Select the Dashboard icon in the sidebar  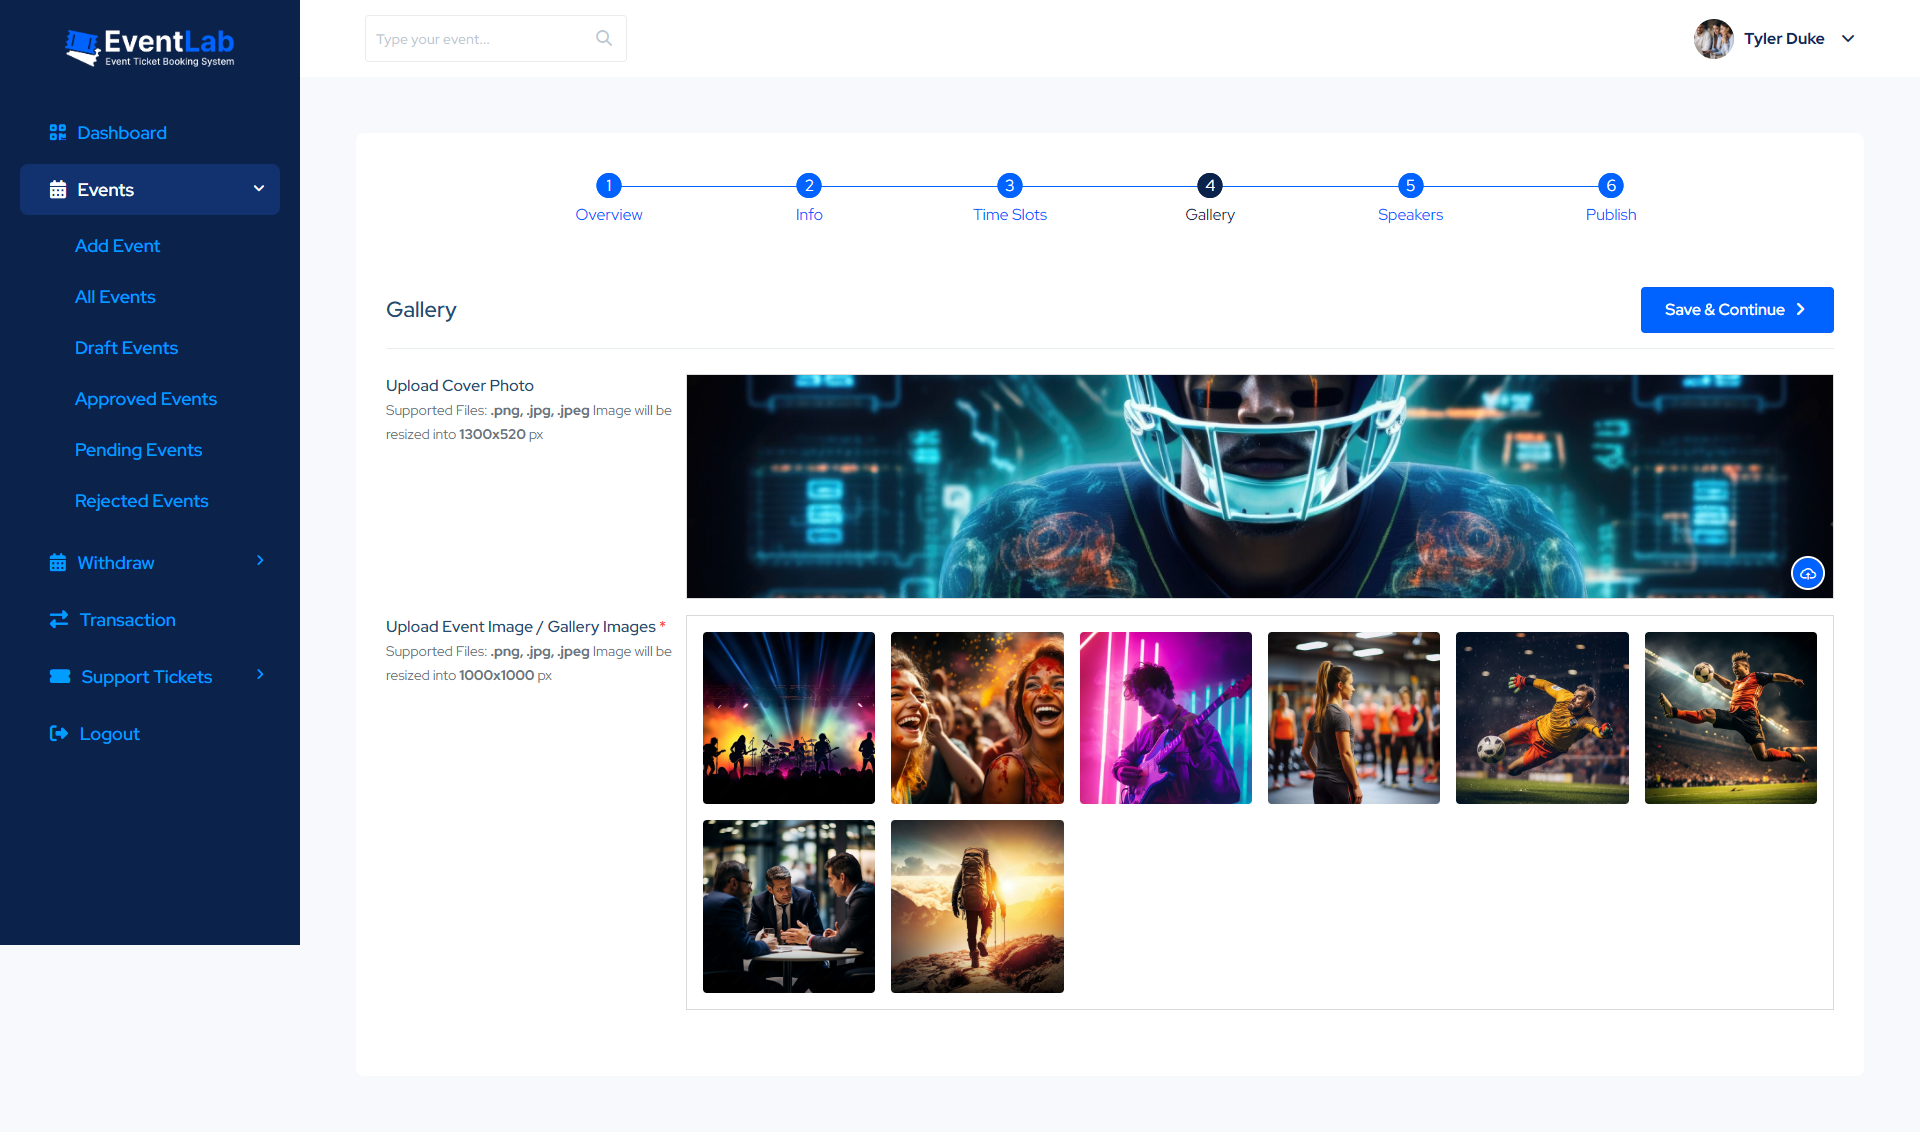coord(57,131)
